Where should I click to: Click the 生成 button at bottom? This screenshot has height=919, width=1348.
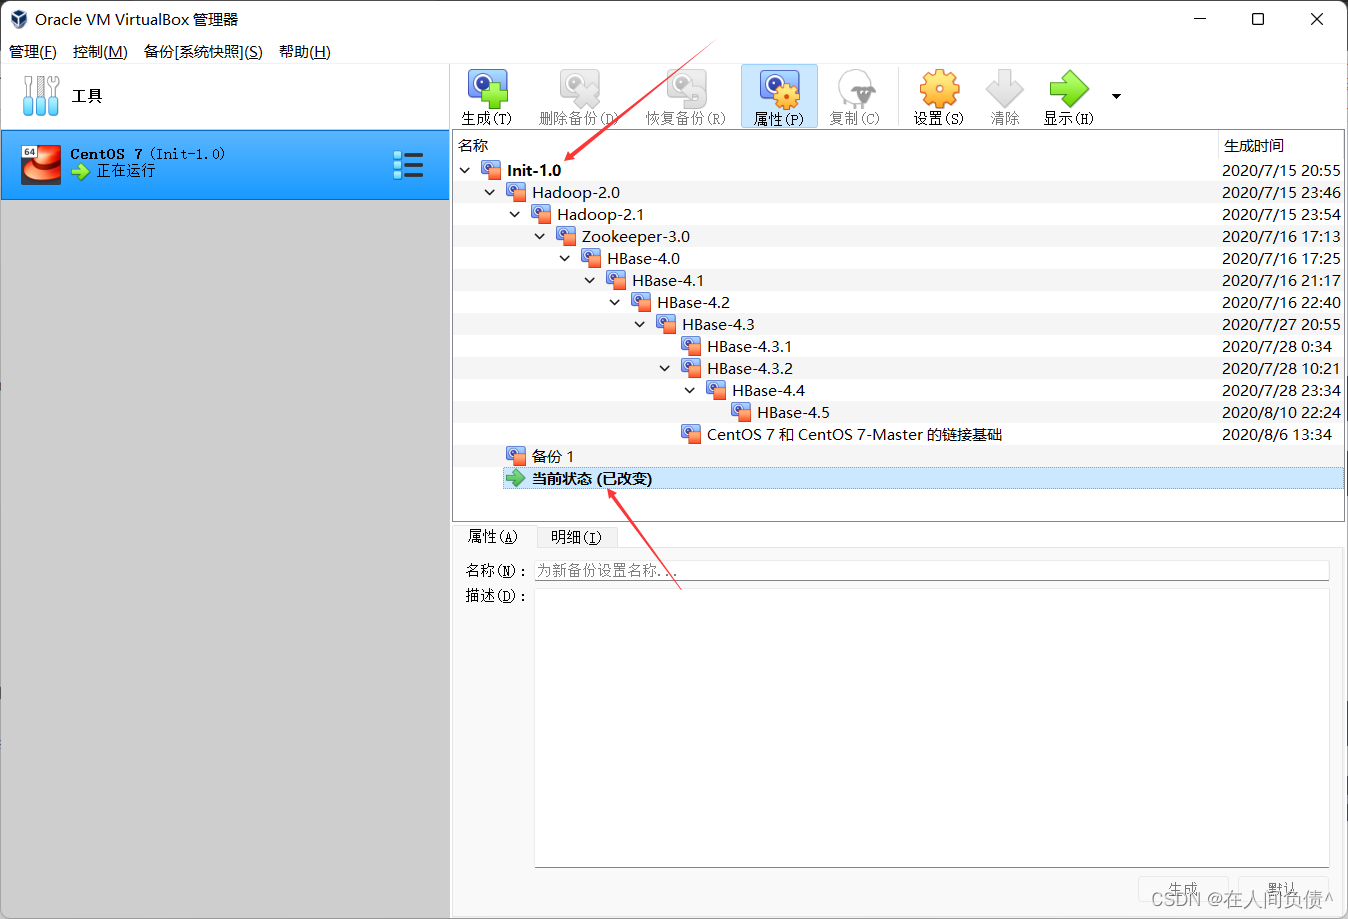pyautogui.click(x=1183, y=888)
